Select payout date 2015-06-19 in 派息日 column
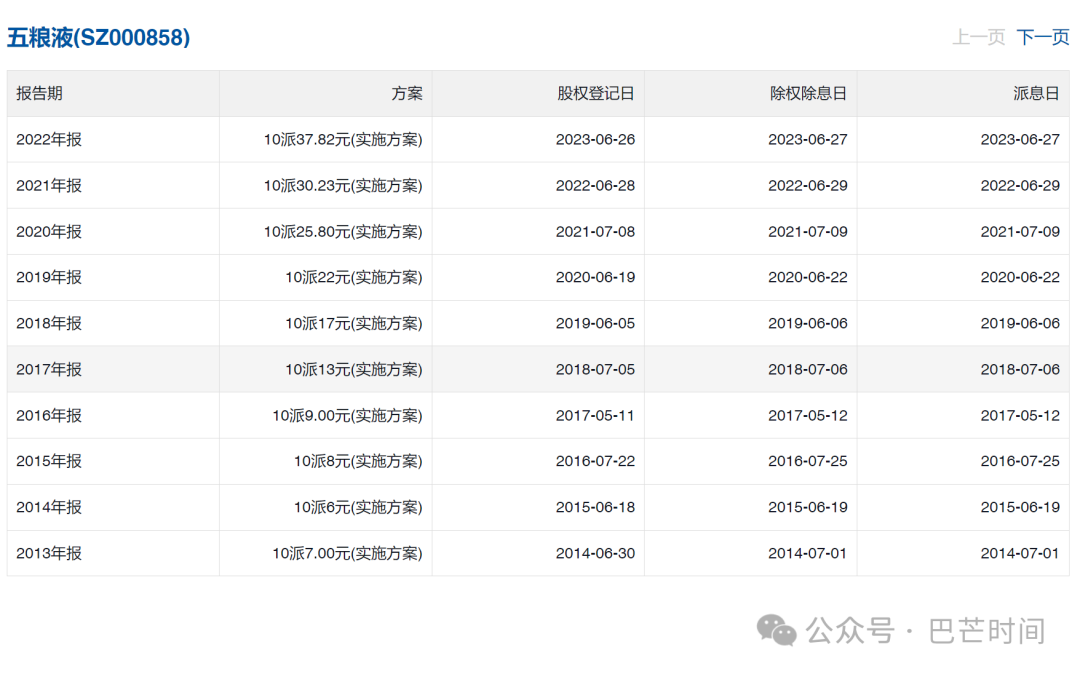 (x=1020, y=507)
